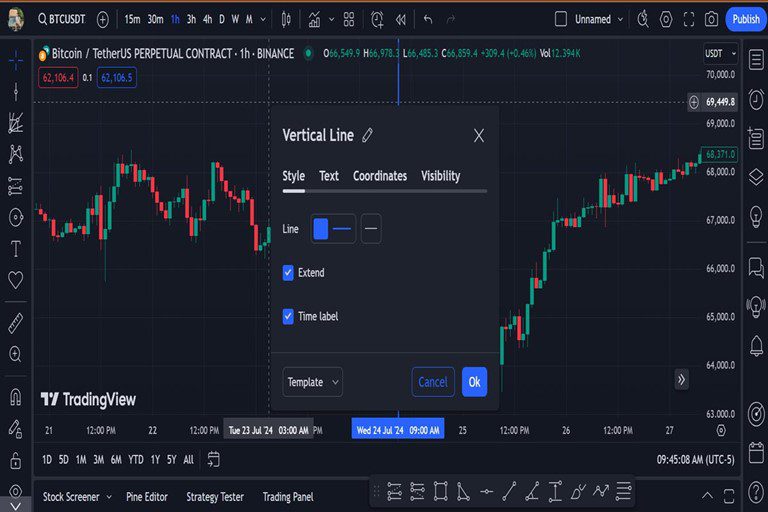
Task: Select the text annotation tool
Action: click(16, 249)
